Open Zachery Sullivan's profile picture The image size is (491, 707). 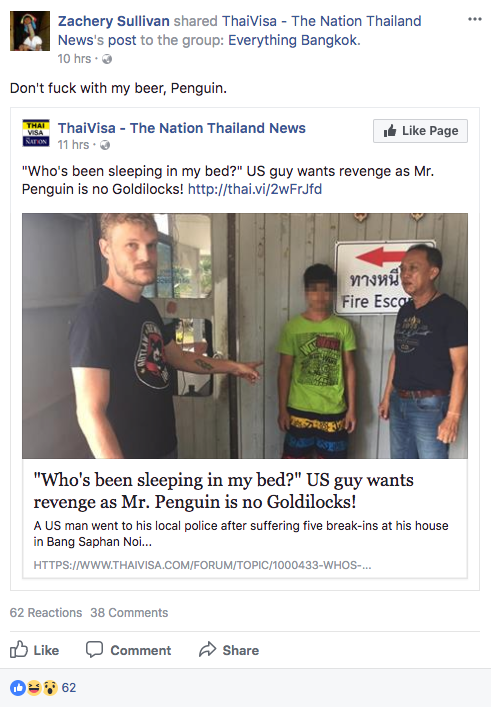(30, 31)
